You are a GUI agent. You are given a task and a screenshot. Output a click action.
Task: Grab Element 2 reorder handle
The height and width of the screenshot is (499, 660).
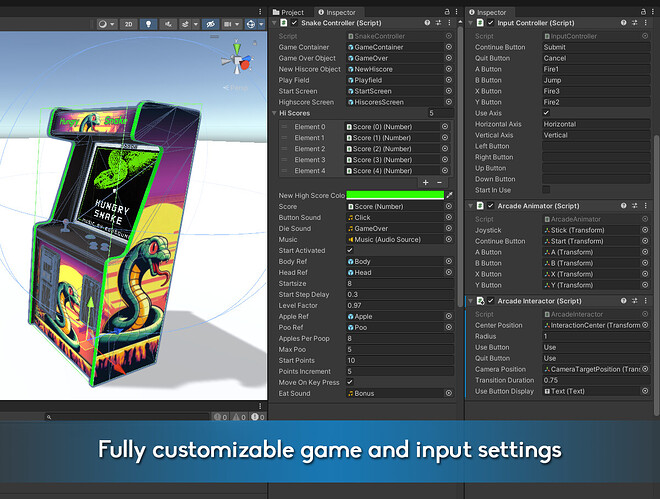coord(284,149)
